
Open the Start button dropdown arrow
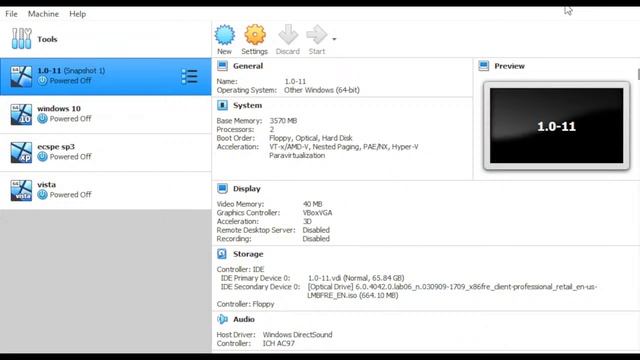334,39
